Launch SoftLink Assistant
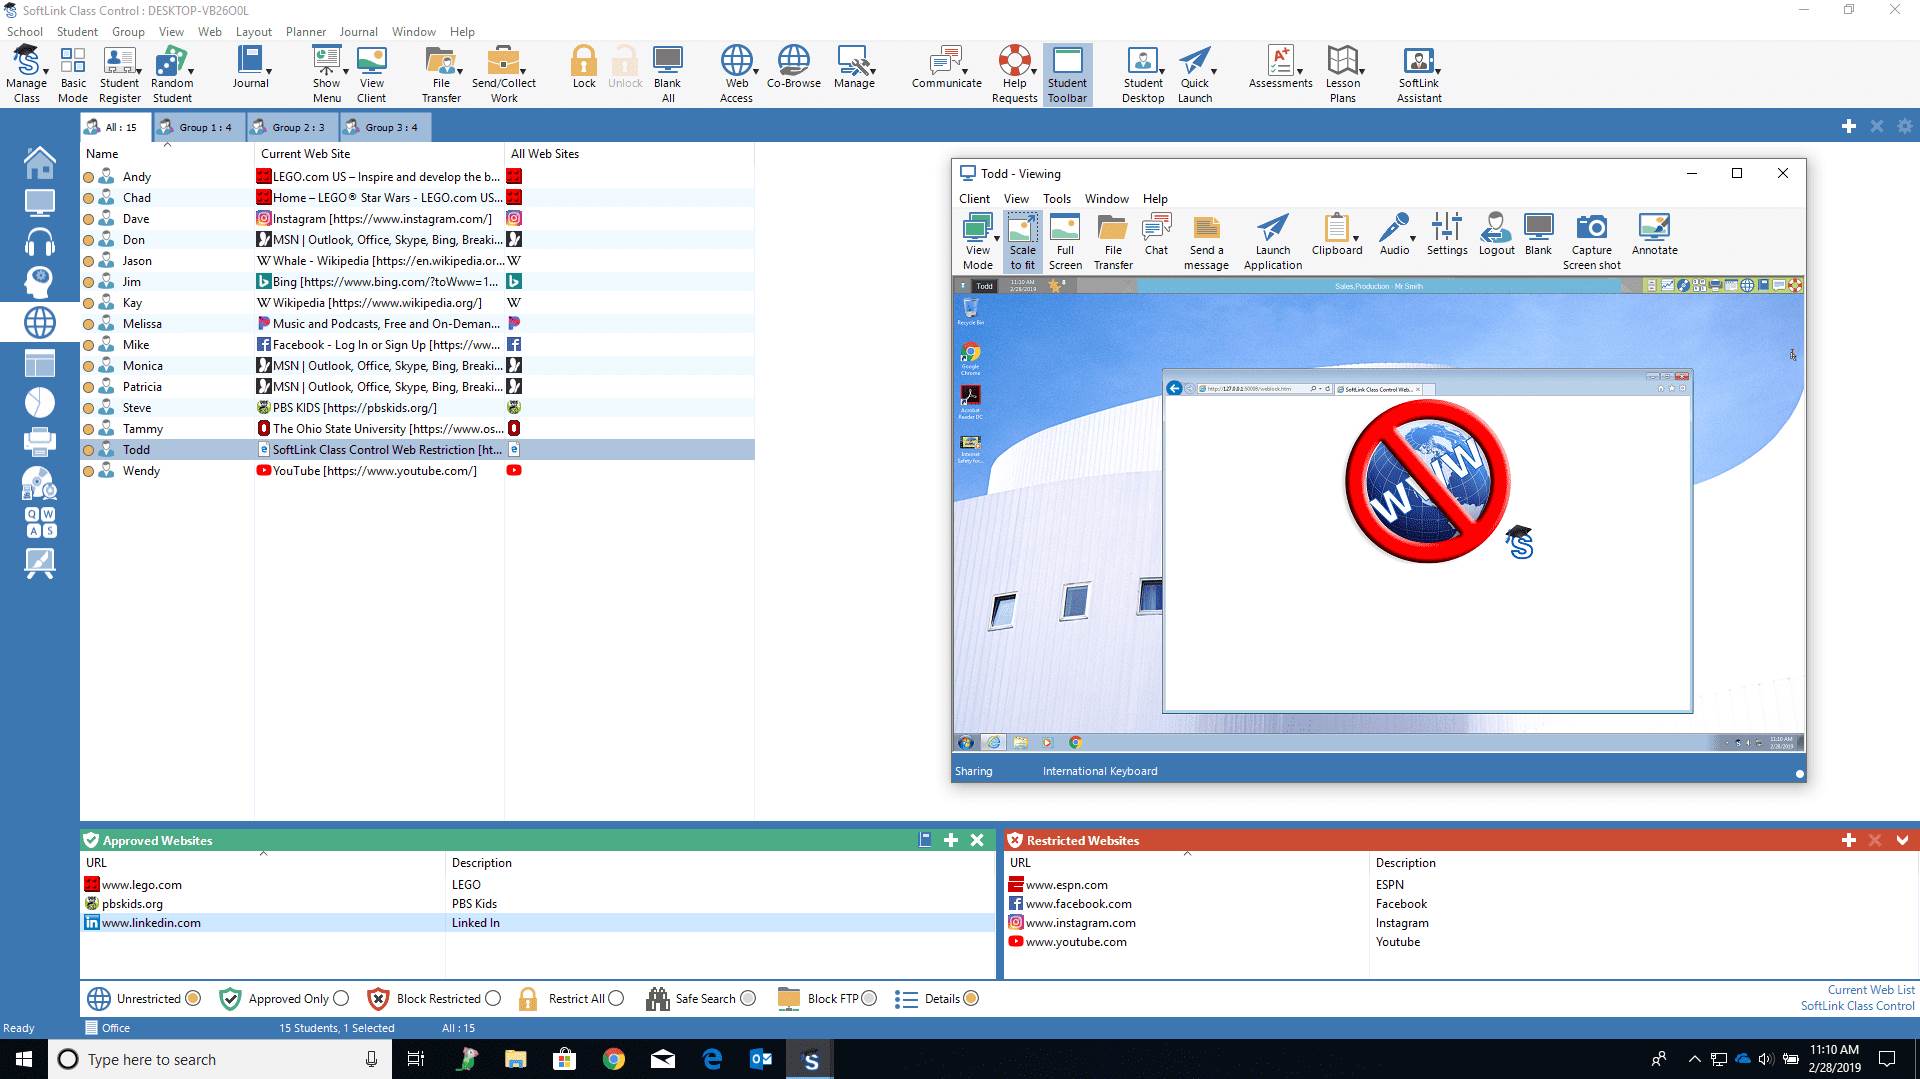This screenshot has width=1920, height=1079. pyautogui.click(x=1419, y=74)
